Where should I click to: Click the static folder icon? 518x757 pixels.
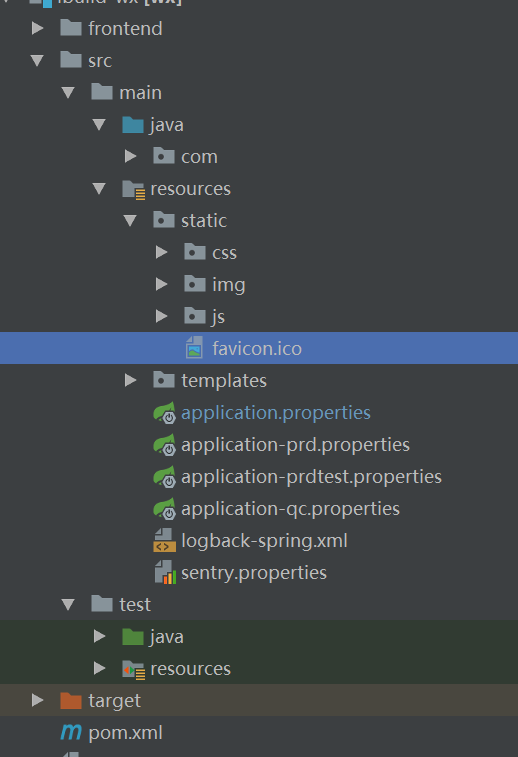[x=164, y=220]
